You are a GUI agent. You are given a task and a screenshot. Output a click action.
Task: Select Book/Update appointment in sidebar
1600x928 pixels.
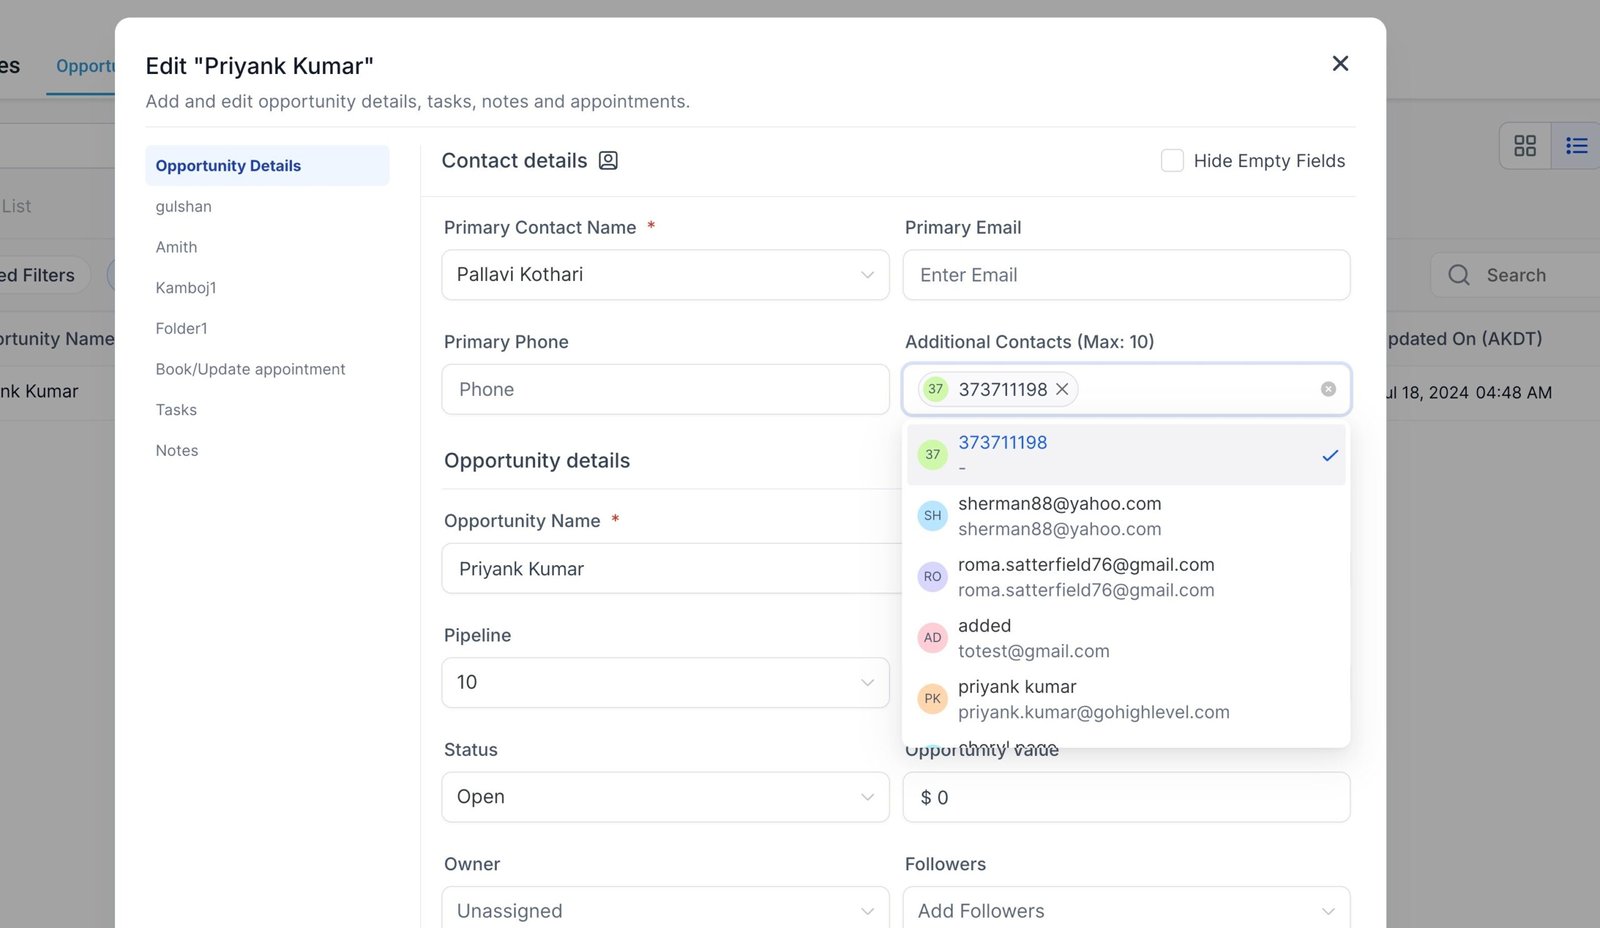pos(250,369)
